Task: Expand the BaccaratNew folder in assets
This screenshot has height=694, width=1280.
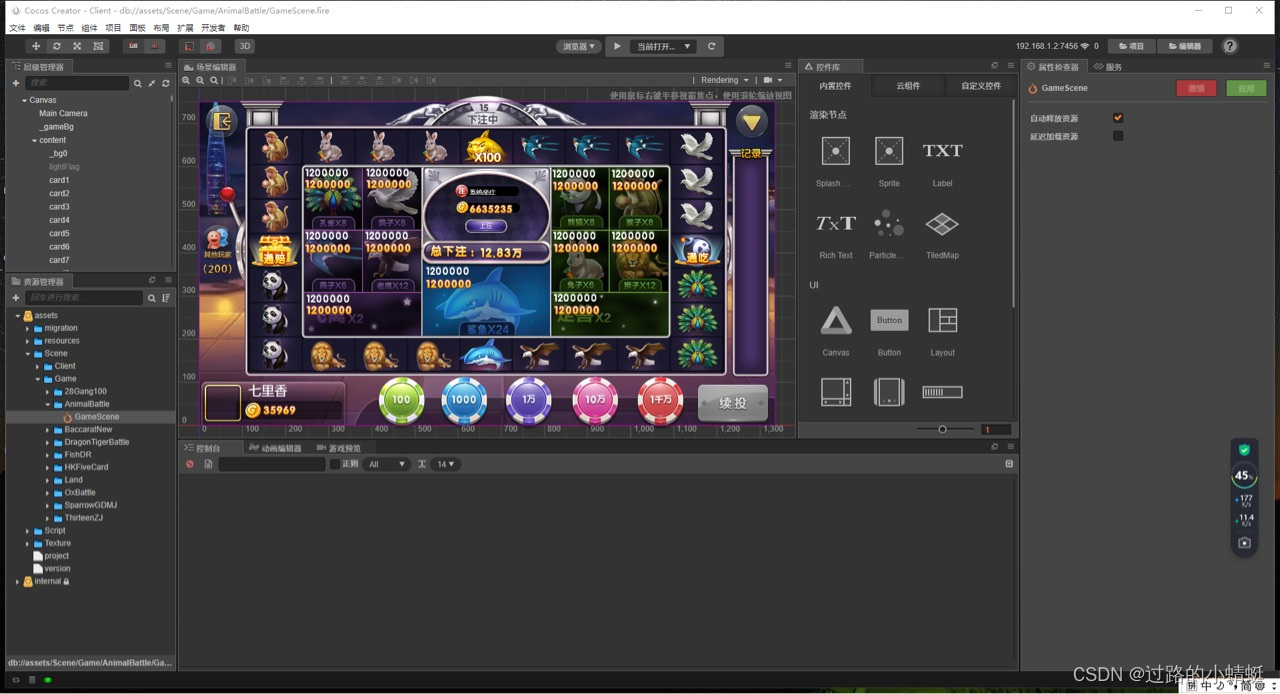Action: [47, 429]
